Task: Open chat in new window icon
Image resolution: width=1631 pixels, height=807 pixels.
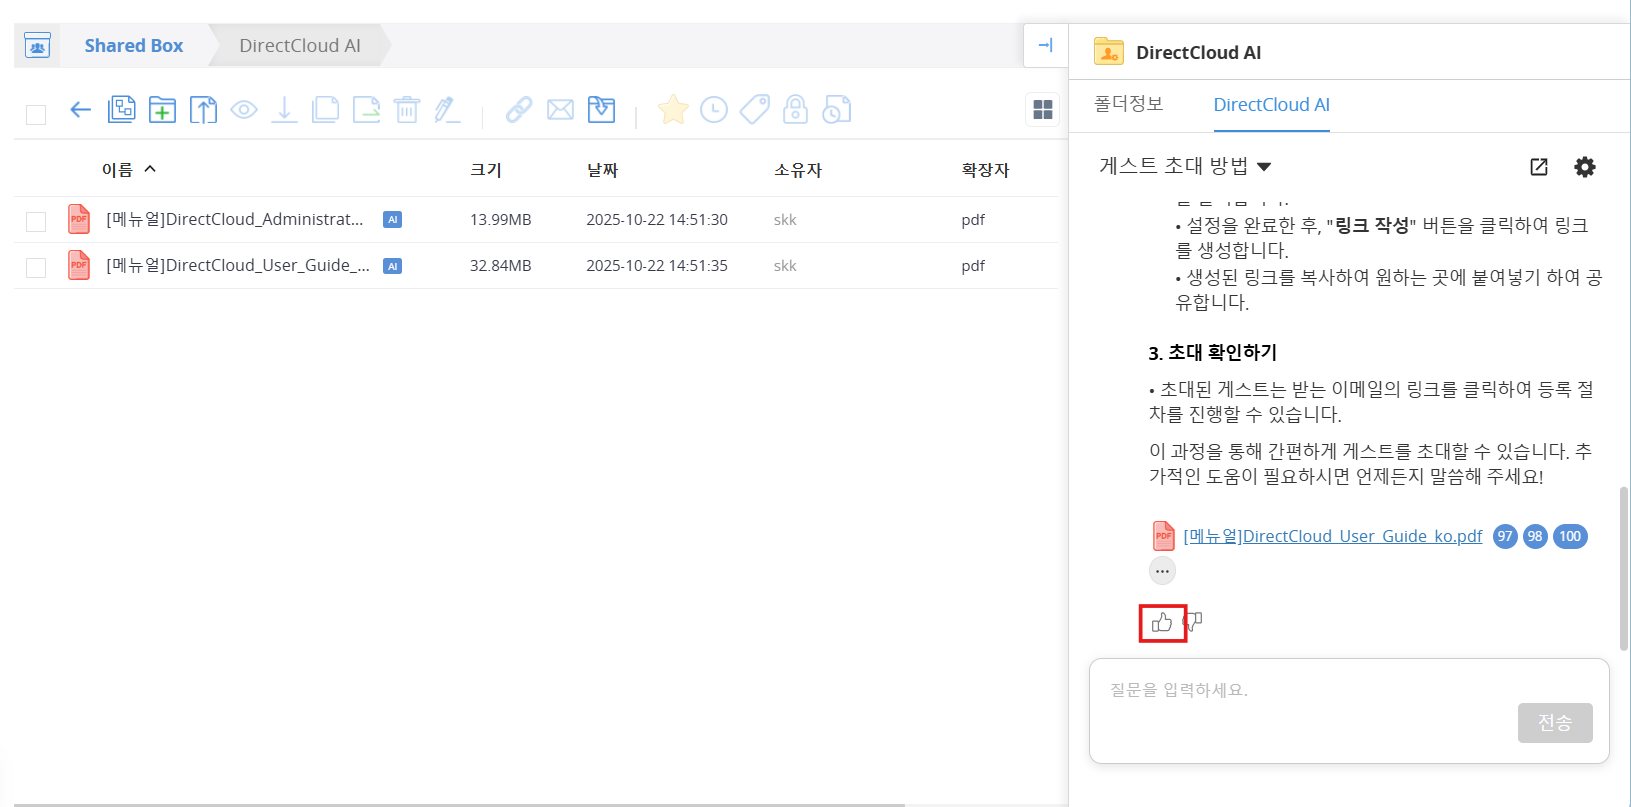Action: [x=1539, y=167]
